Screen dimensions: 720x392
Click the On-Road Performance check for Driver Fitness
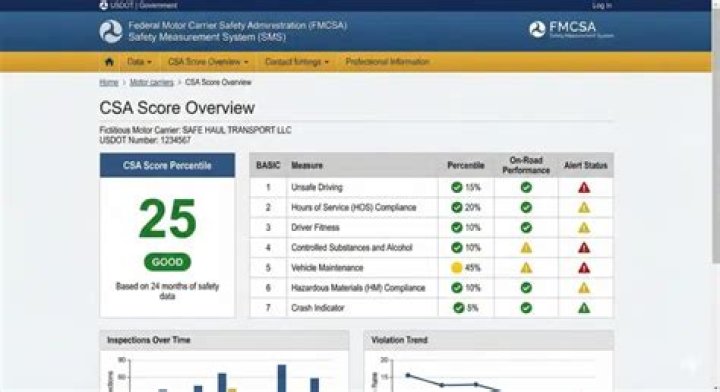click(526, 227)
